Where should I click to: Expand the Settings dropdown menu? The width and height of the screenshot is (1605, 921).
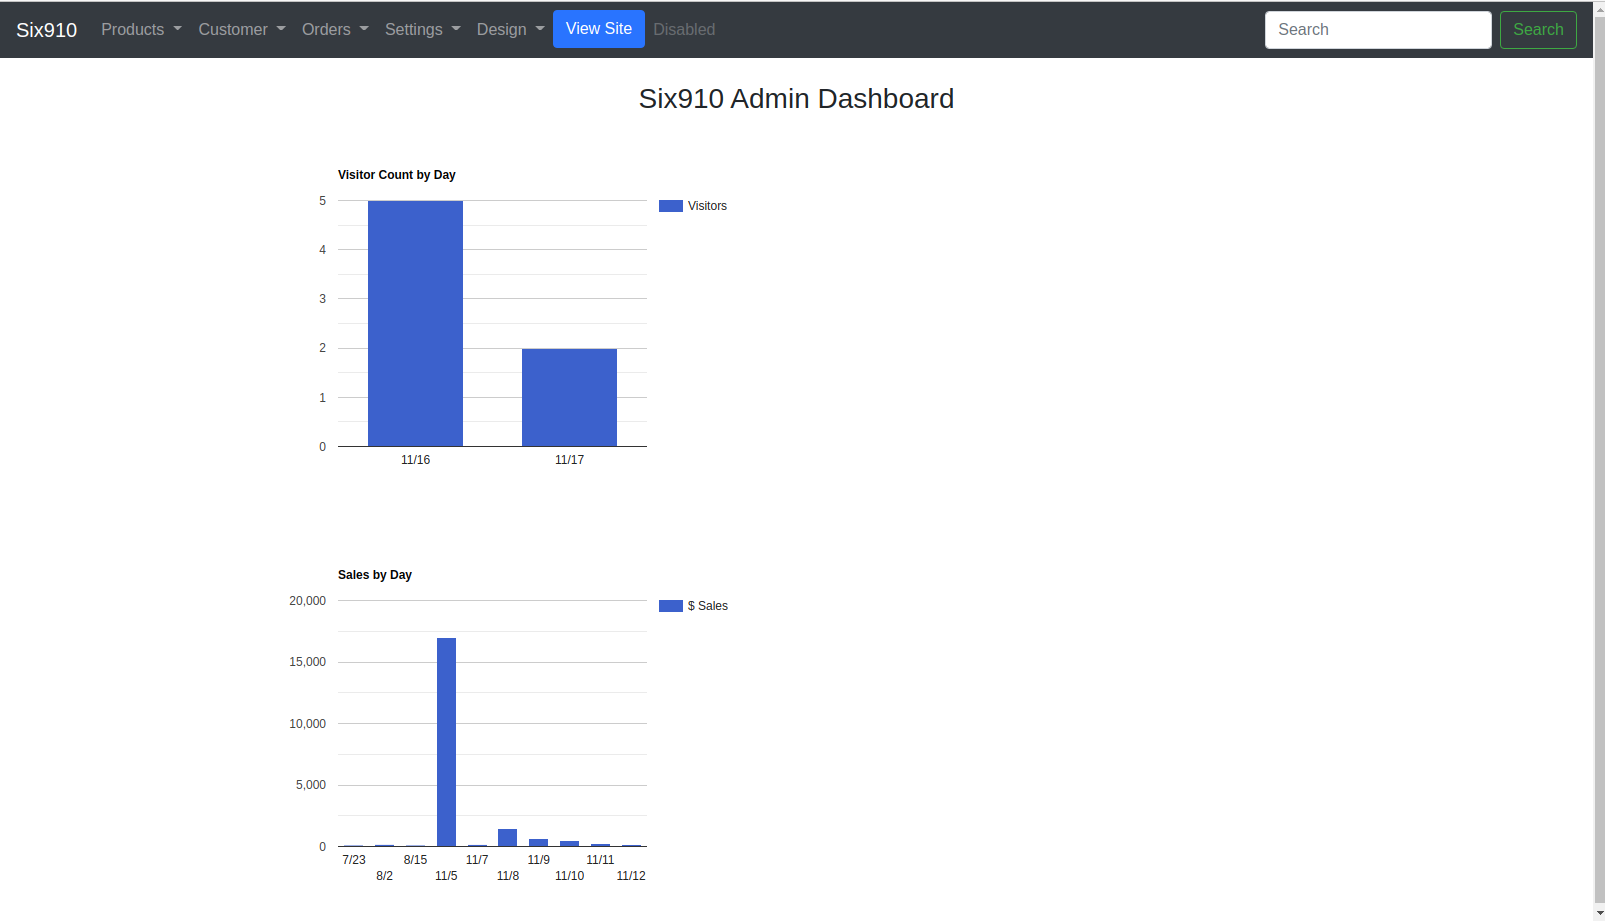423,30
